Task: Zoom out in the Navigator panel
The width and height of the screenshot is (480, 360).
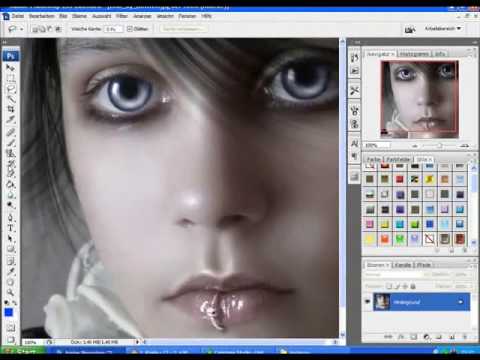Action: point(415,146)
